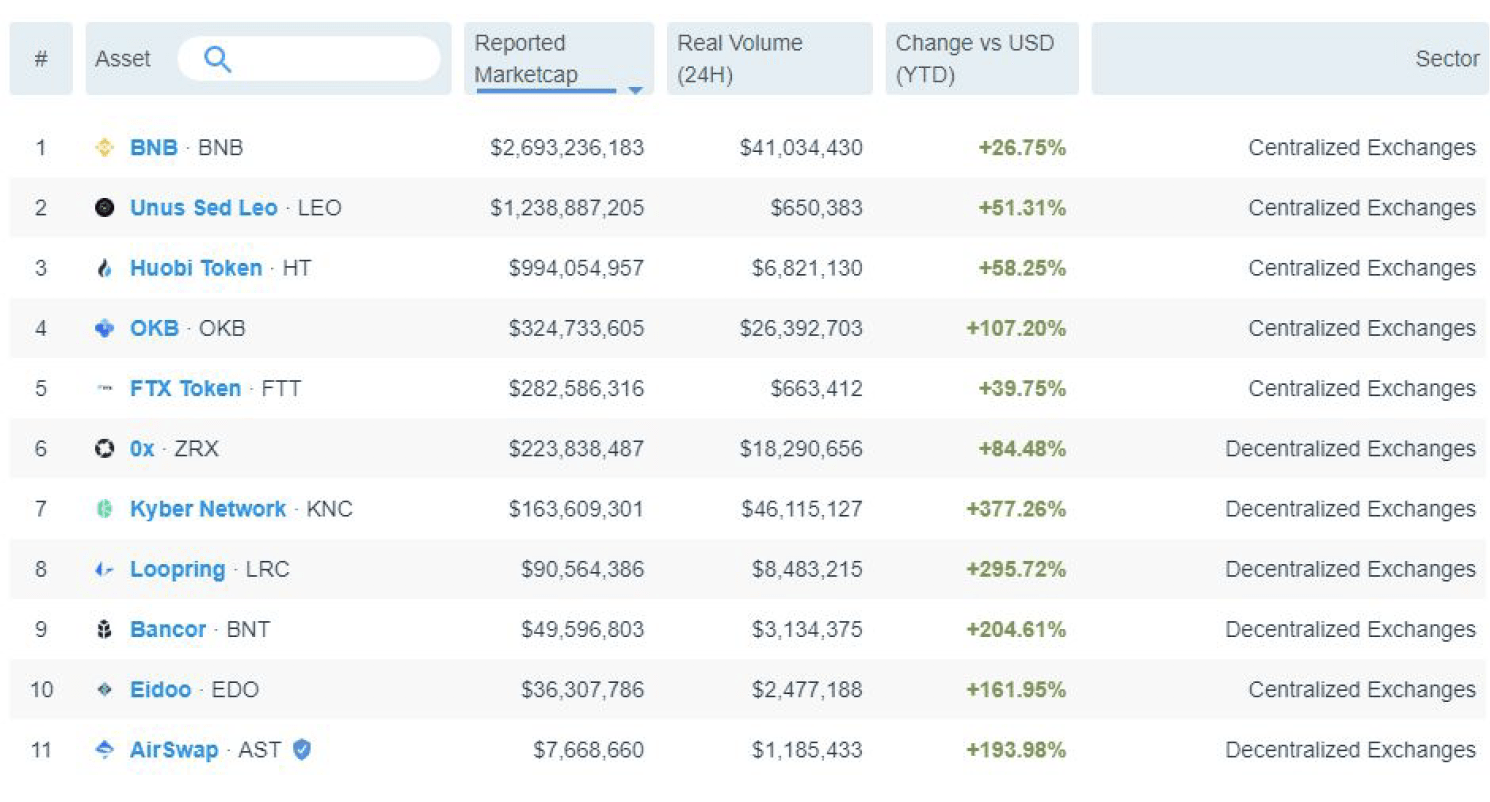Screen dimensions: 1490x802
Task: Click the Bancor logo icon
Action: pyautogui.click(x=104, y=630)
